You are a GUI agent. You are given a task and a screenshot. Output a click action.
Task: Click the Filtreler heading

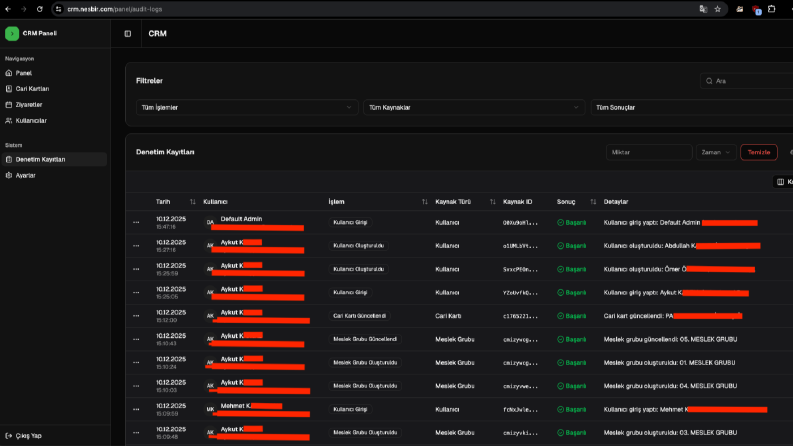(149, 81)
